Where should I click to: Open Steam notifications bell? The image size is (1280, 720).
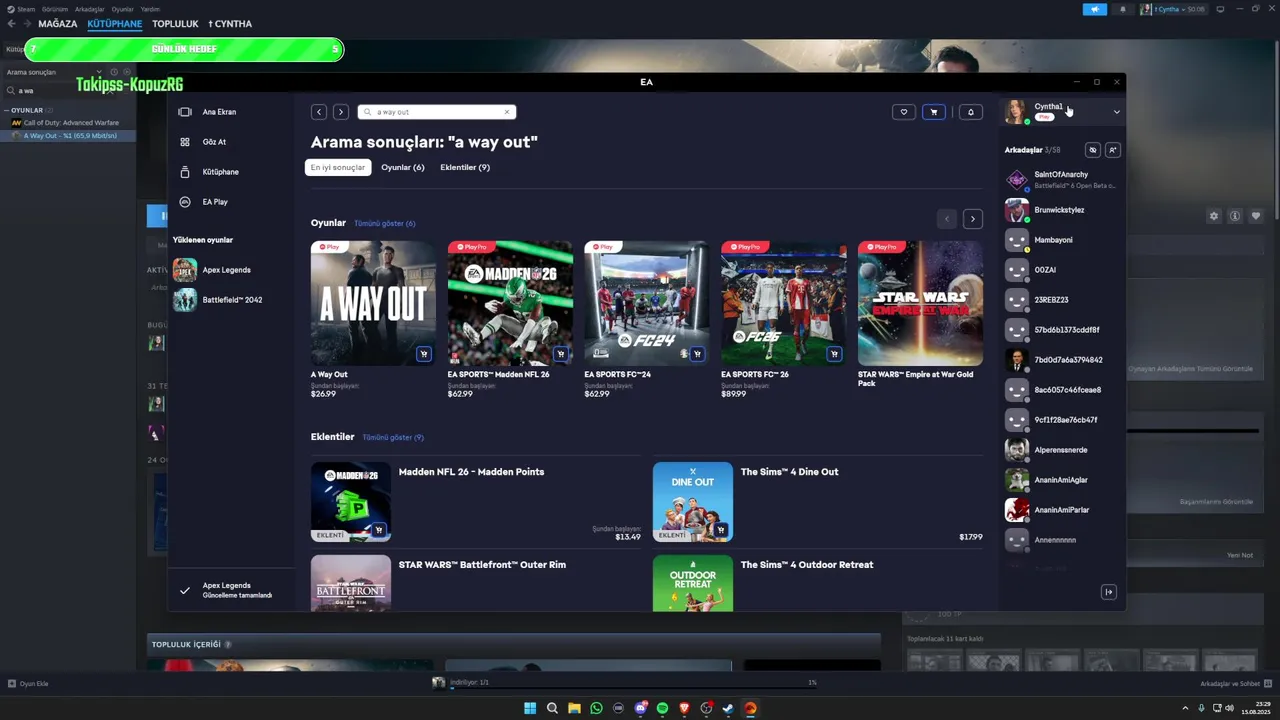pyautogui.click(x=1122, y=9)
